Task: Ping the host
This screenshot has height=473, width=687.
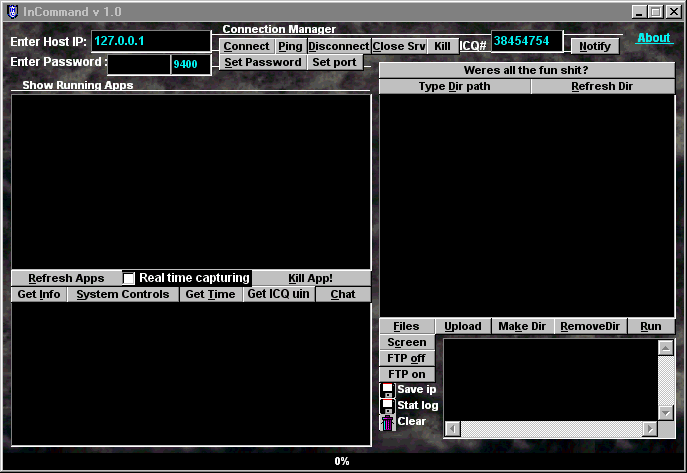Action: [x=290, y=46]
